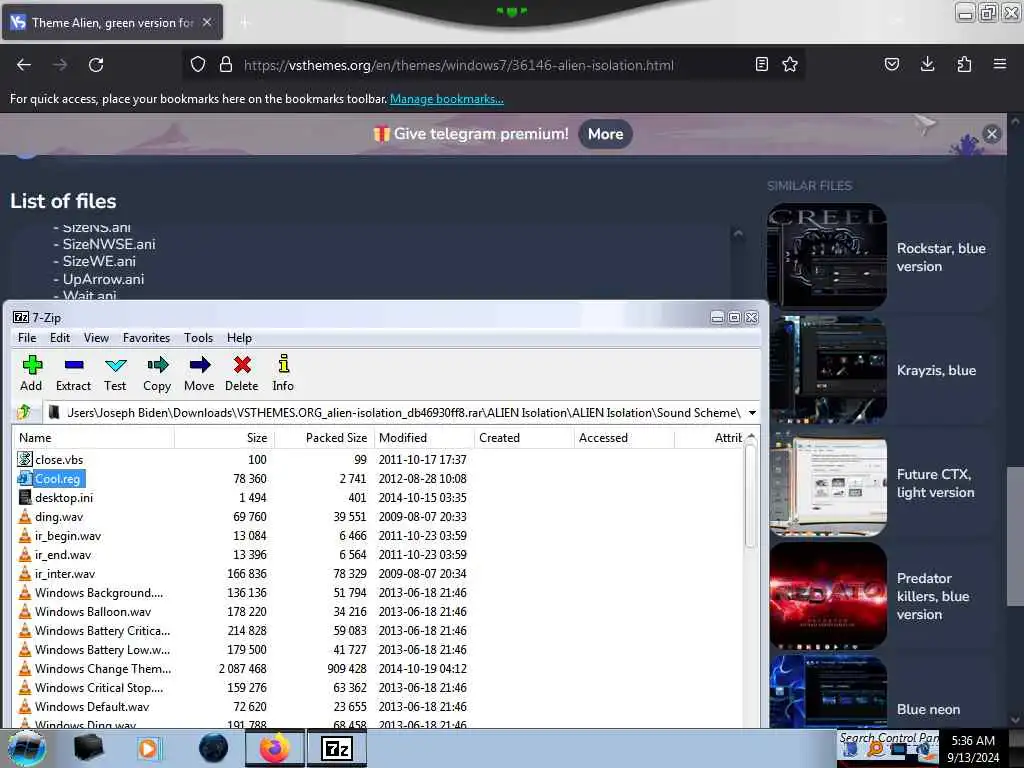Open Future CTX, light version theme

click(x=935, y=483)
